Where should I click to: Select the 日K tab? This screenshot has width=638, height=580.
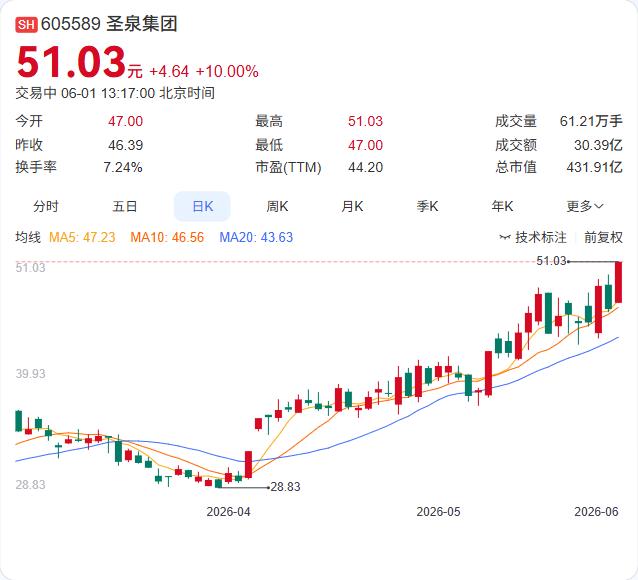[x=202, y=206]
